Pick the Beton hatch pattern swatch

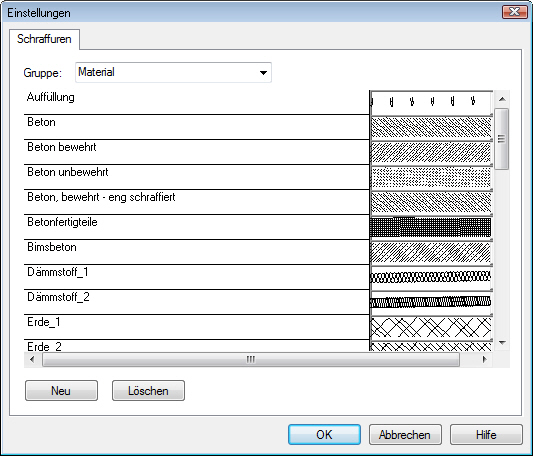coord(431,128)
